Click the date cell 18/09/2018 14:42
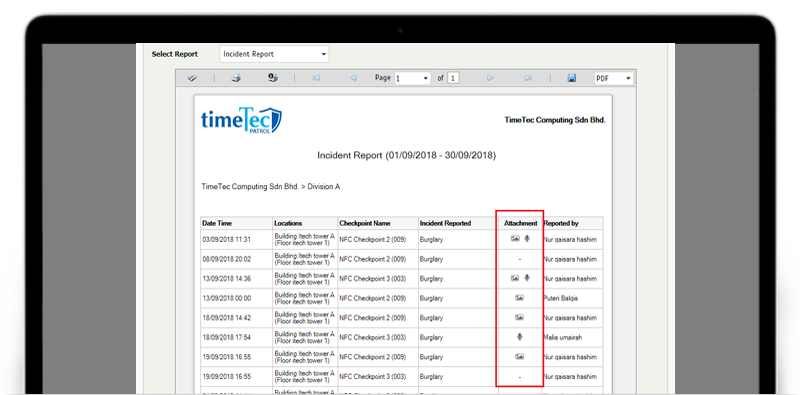Viewport: 800px width, 395px height. pyautogui.click(x=227, y=318)
